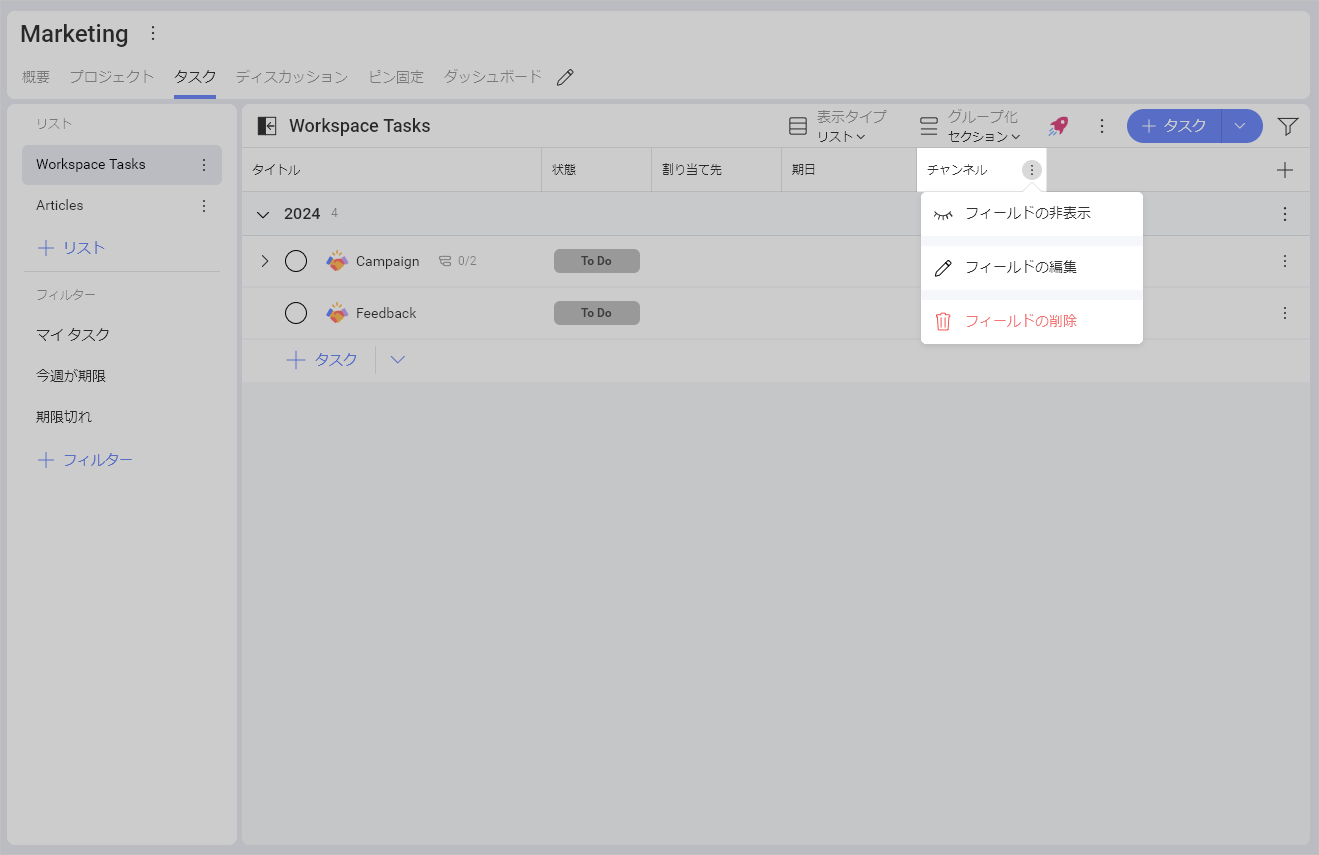Click the trash icon for field deletion
Screen dimensions: 1319x855
click(x=943, y=321)
